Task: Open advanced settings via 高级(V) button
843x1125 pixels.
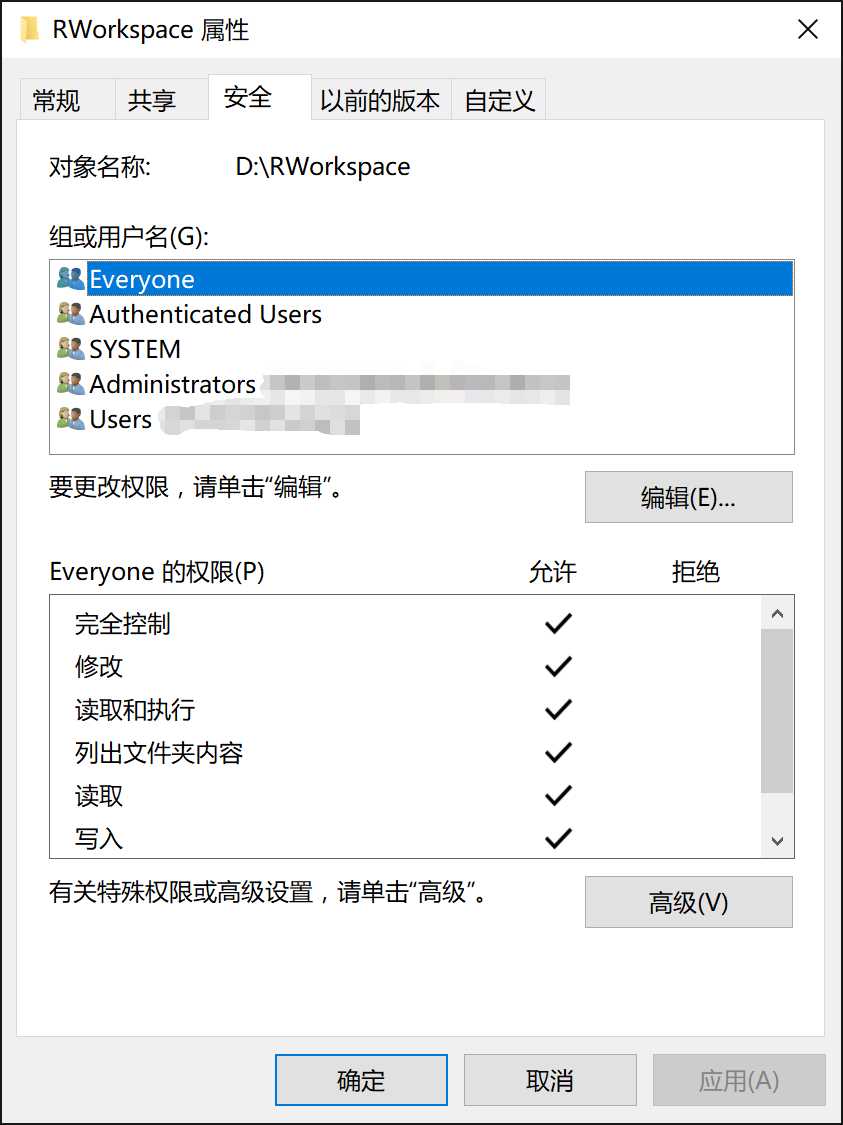Action: click(x=688, y=902)
